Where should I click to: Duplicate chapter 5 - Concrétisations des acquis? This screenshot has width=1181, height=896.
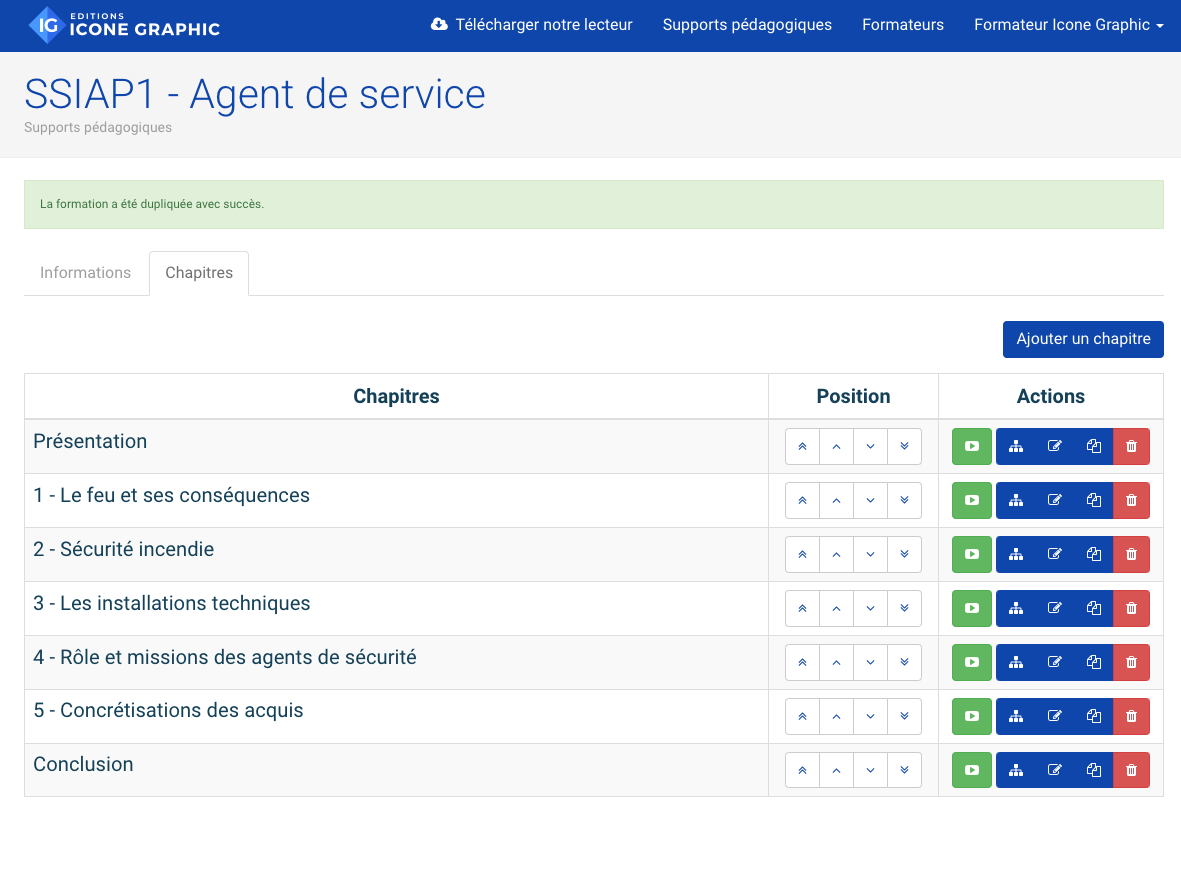pos(1094,716)
